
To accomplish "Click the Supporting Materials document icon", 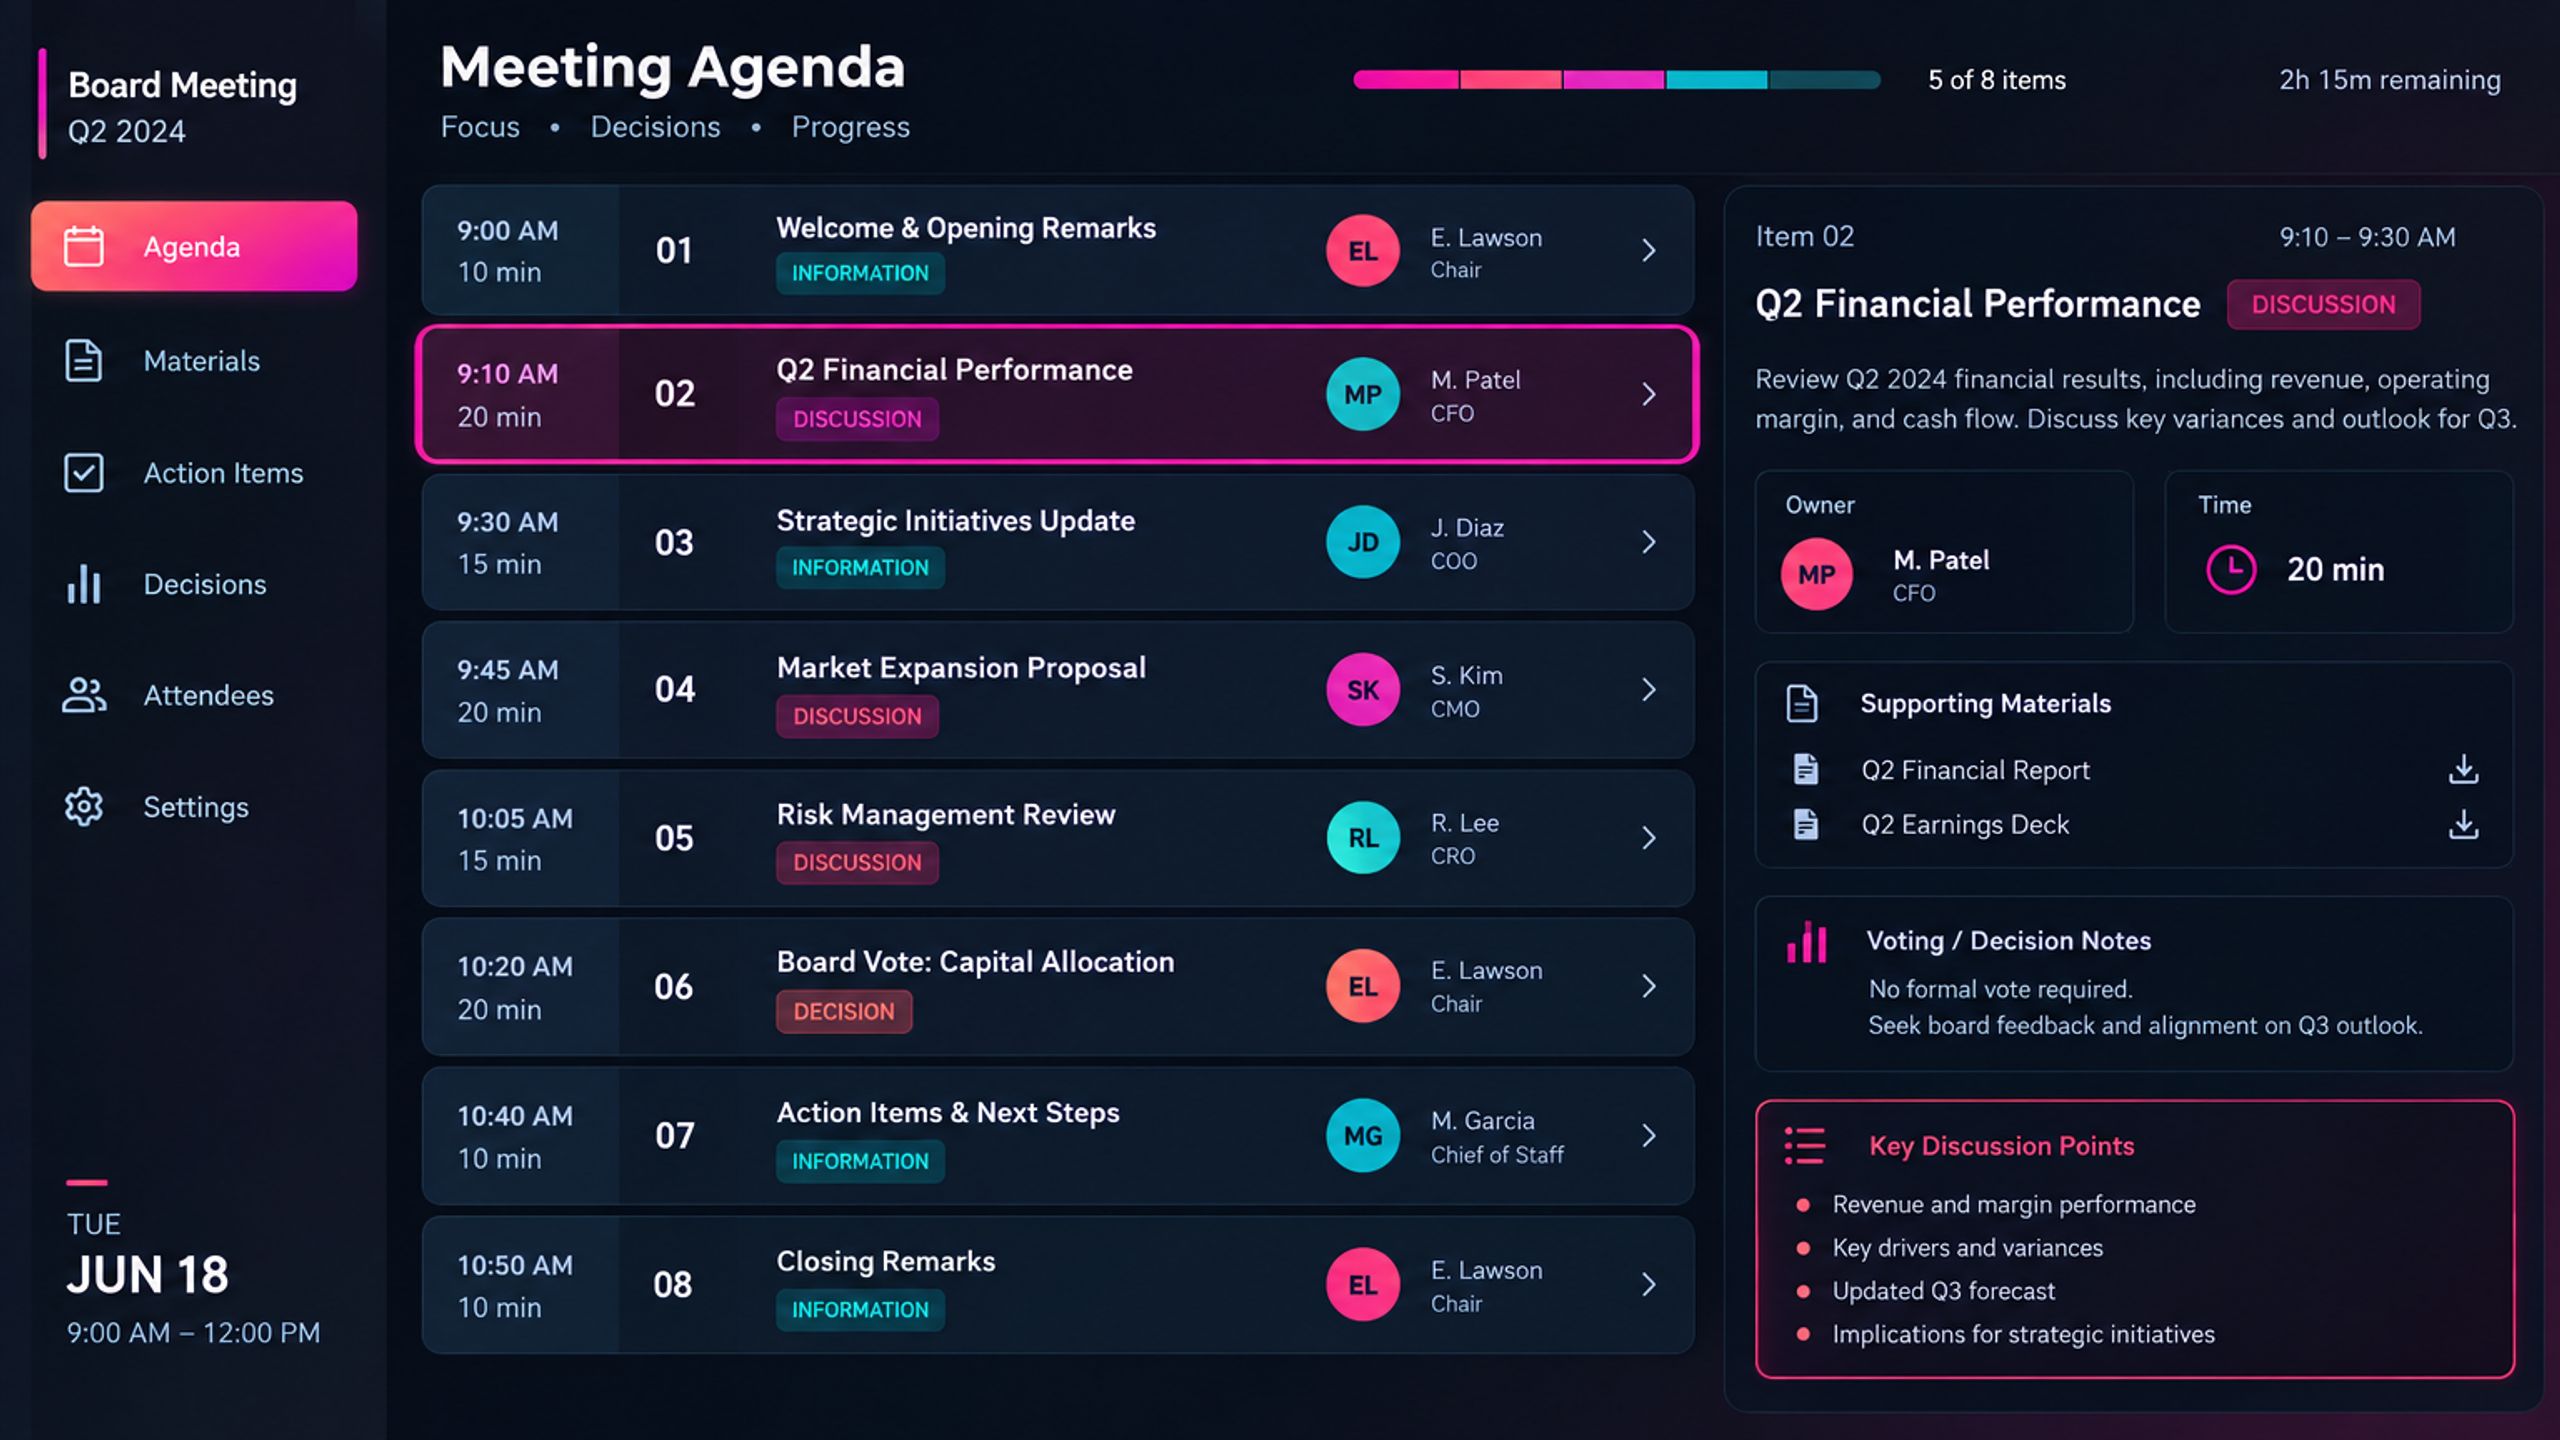I will coord(1802,703).
